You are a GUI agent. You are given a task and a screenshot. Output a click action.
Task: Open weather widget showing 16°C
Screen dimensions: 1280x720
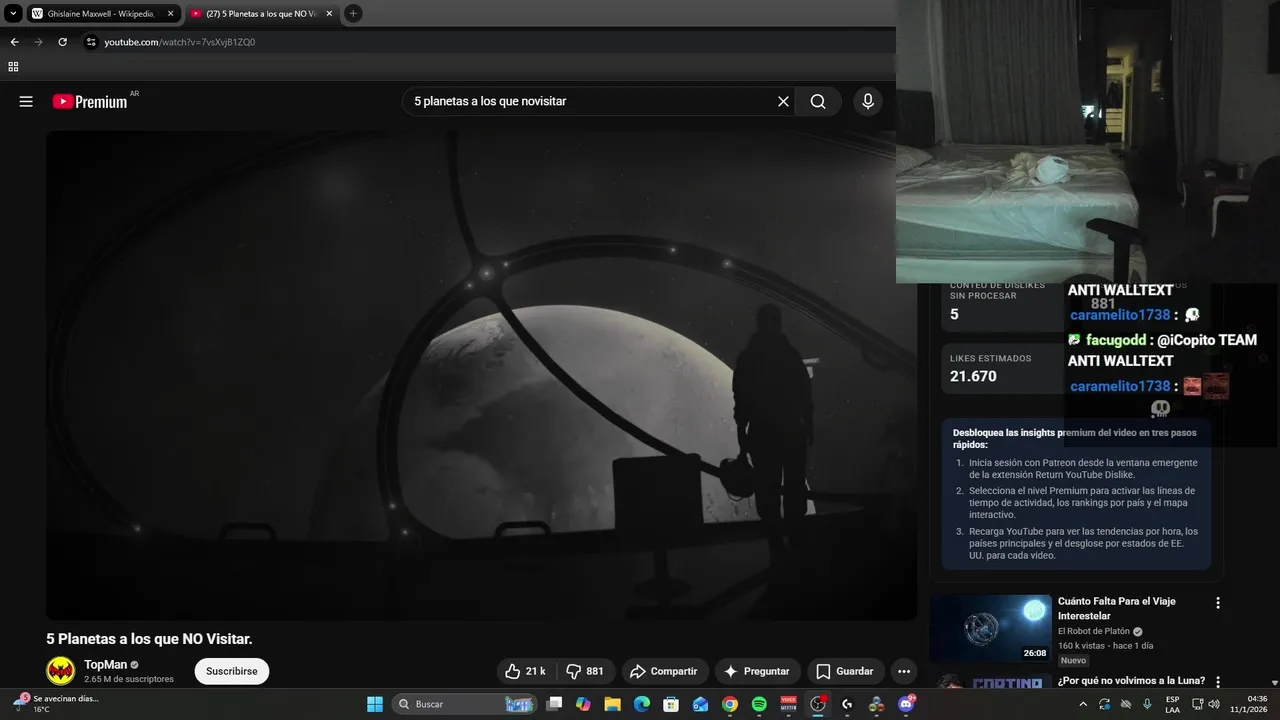pyautogui.click(x=58, y=704)
